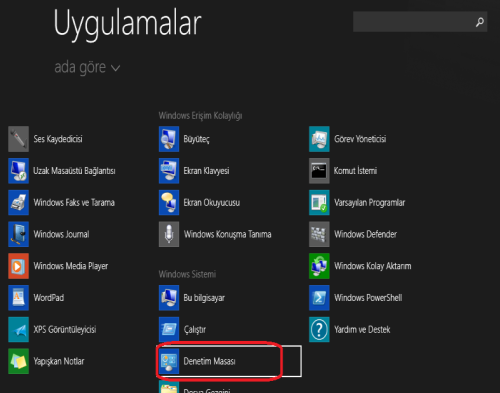The image size is (500, 393).
Task: Open XPS Görüntüleyicisi icon
Action: point(18,329)
